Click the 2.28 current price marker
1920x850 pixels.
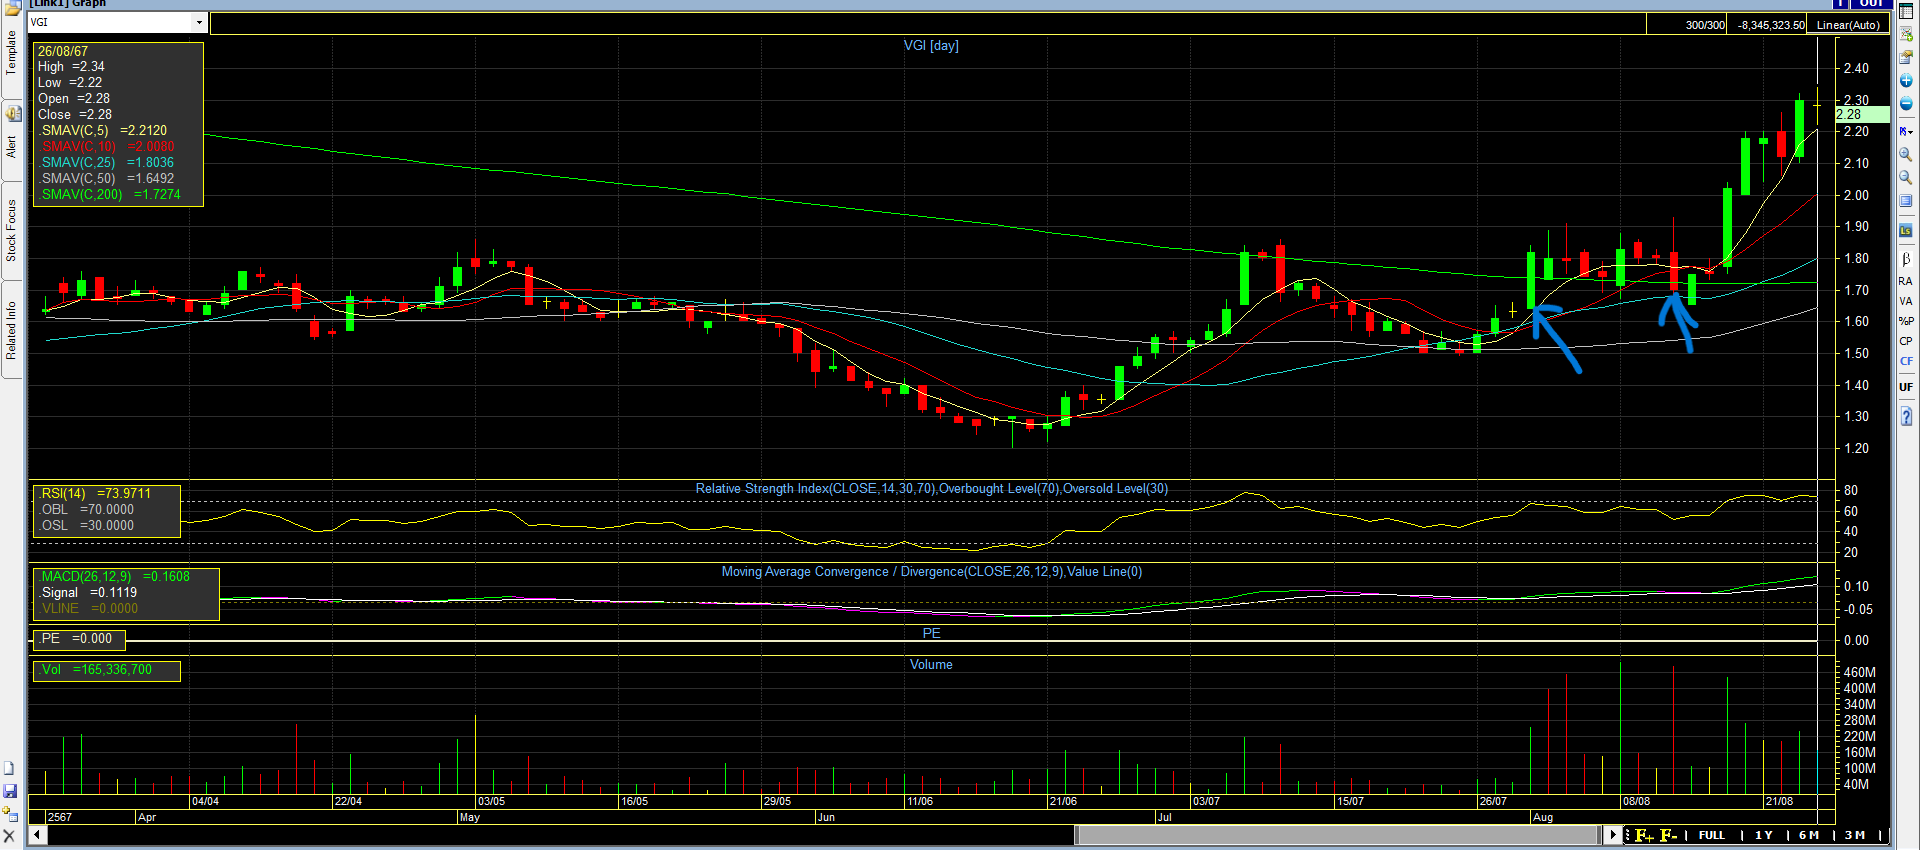click(x=1862, y=114)
